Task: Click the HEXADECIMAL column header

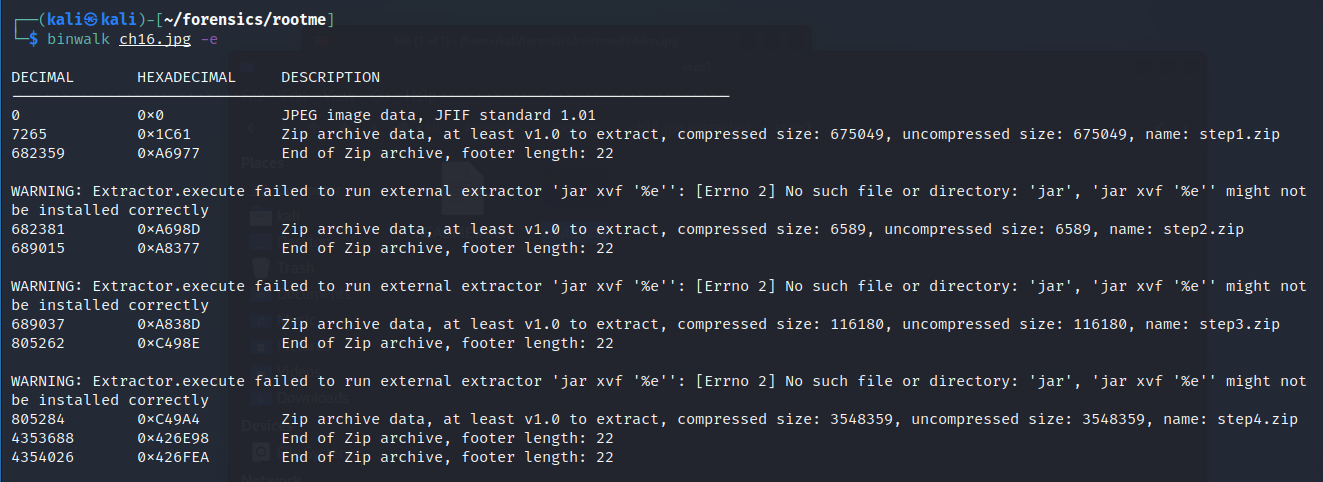Action: (187, 77)
